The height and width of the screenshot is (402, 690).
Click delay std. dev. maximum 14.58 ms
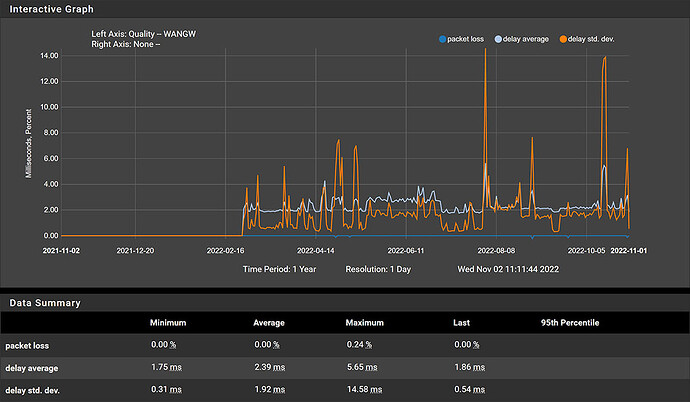click(x=364, y=389)
